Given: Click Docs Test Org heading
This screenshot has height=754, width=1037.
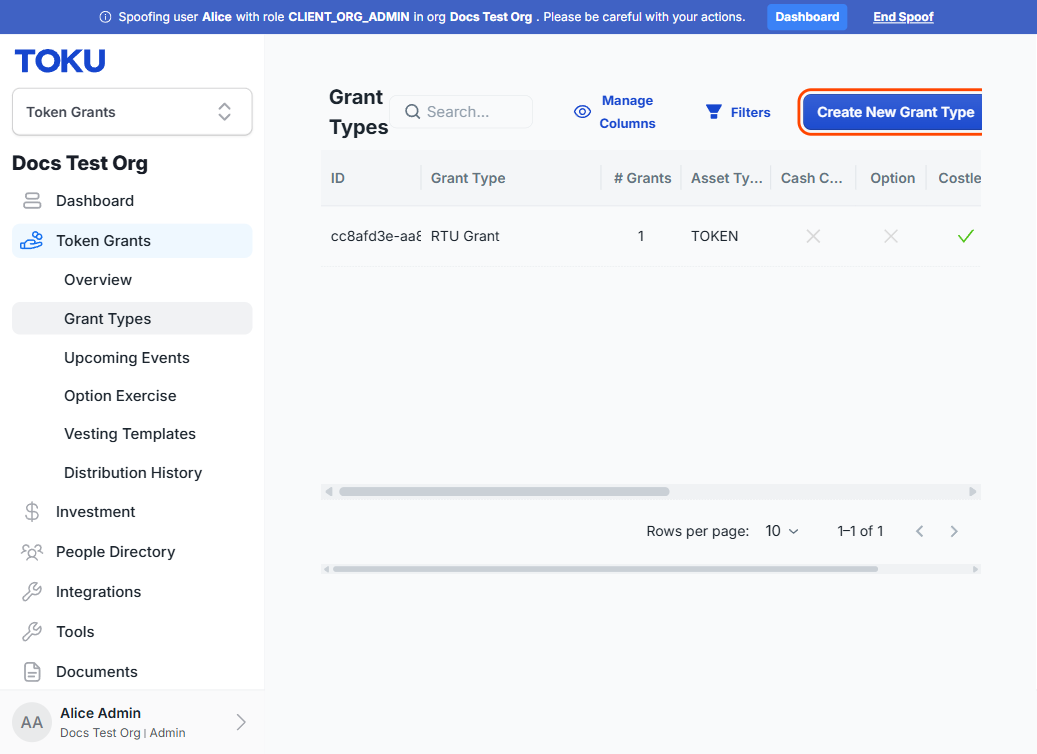Looking at the screenshot, I should coord(80,163).
